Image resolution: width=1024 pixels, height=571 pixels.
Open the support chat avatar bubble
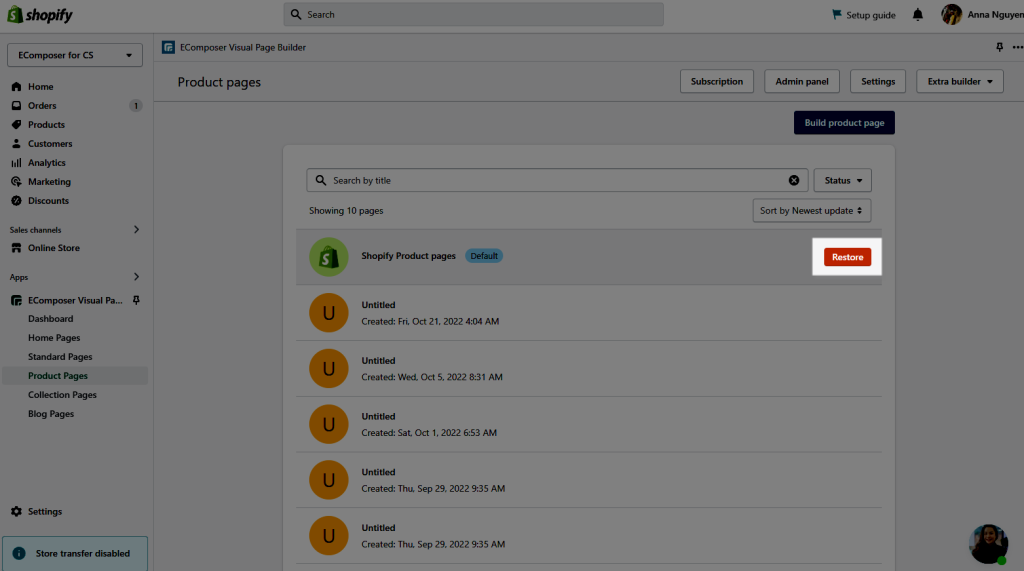coord(989,544)
